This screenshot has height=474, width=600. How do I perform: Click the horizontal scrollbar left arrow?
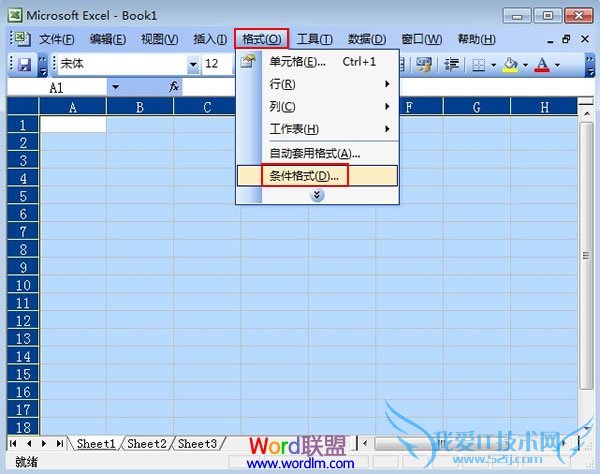tap(365, 444)
